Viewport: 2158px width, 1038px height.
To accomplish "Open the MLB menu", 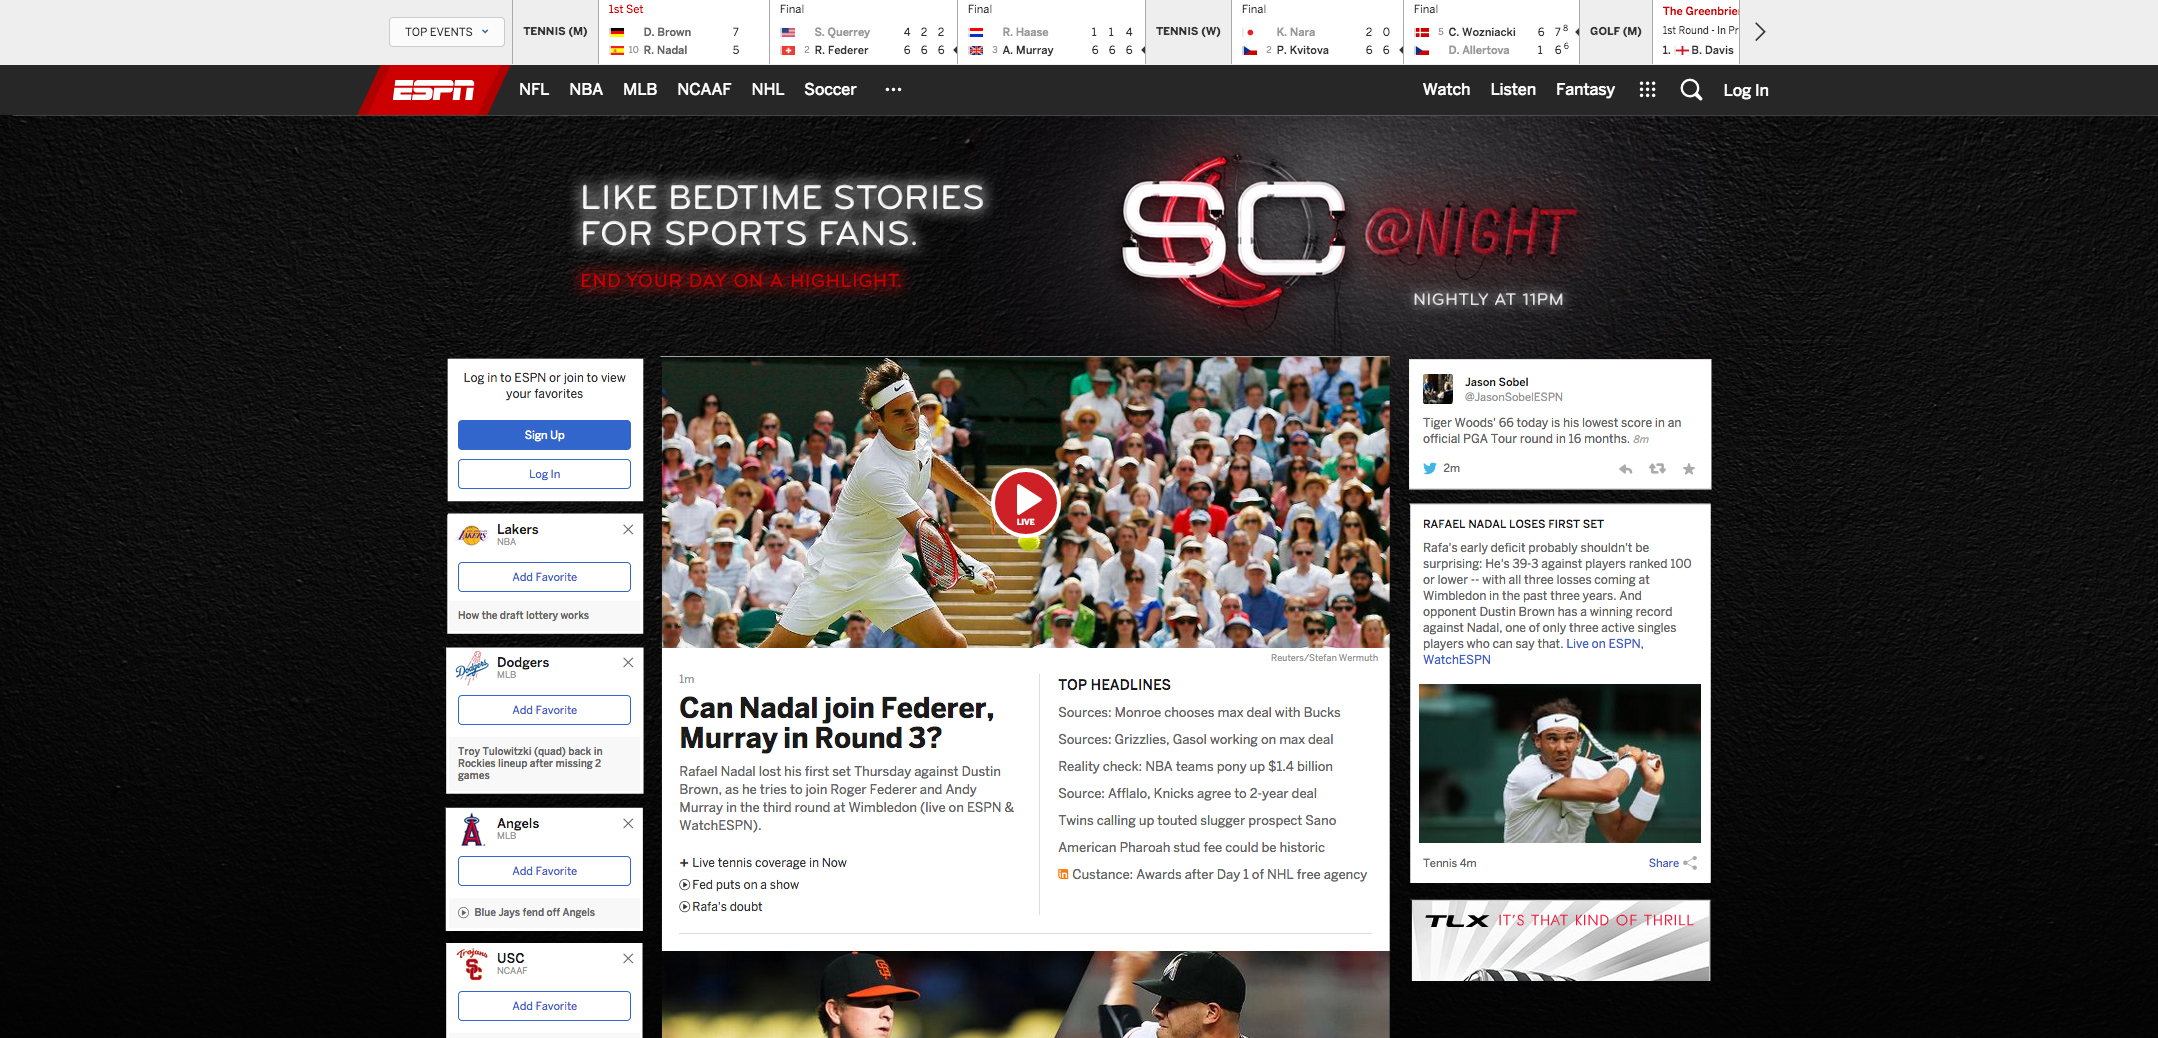I will pyautogui.click(x=640, y=89).
